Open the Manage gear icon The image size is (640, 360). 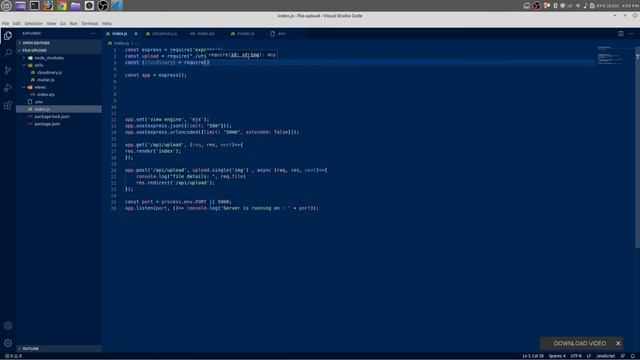pos(8,343)
